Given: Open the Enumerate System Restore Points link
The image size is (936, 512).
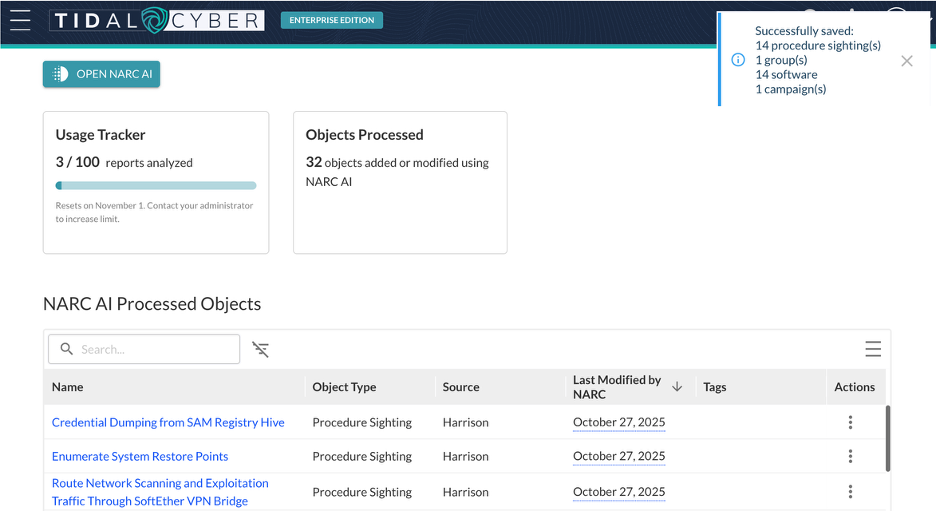Looking at the screenshot, I should click(x=140, y=456).
